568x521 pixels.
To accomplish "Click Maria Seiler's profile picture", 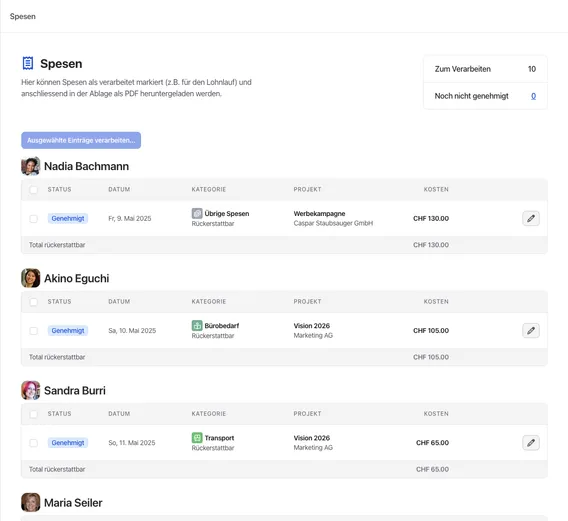I will 30,502.
